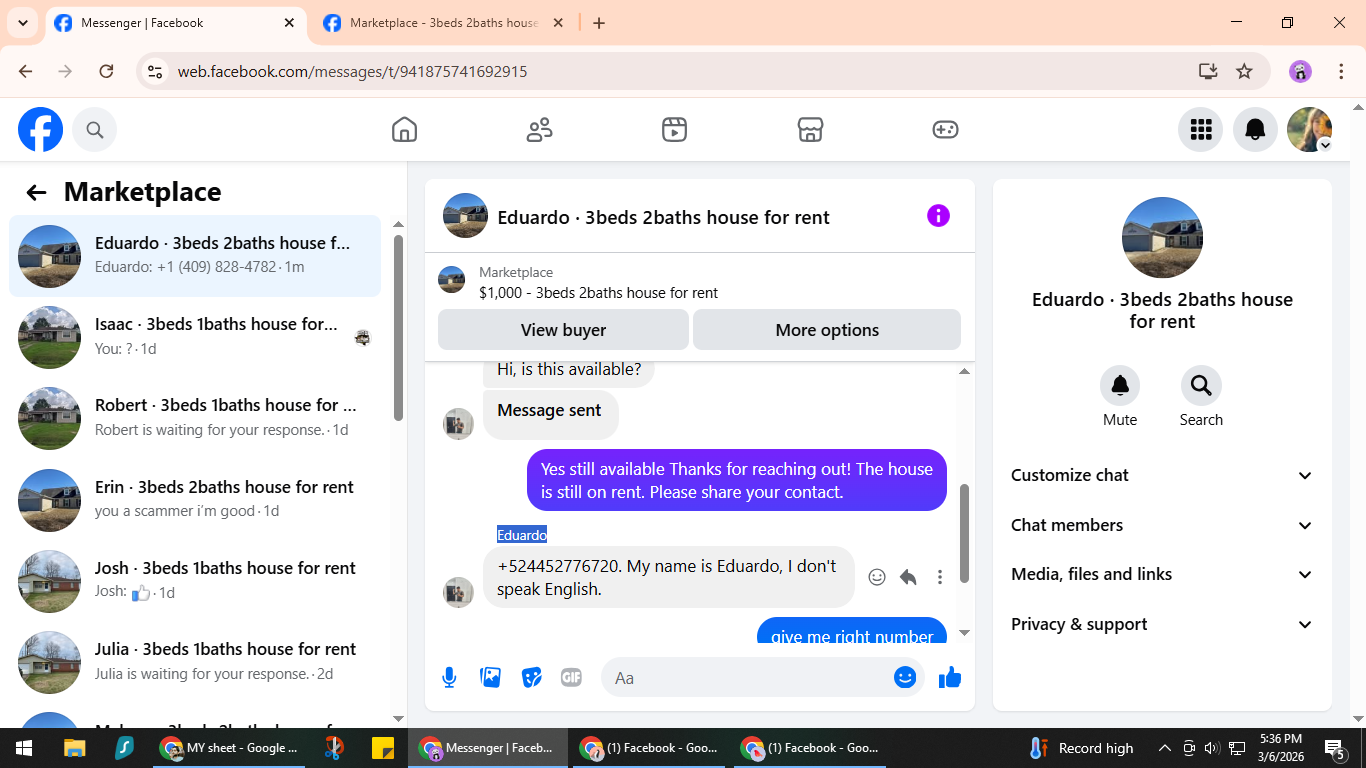Expand Chat members section
This screenshot has width=1366, height=768.
(x=1162, y=525)
